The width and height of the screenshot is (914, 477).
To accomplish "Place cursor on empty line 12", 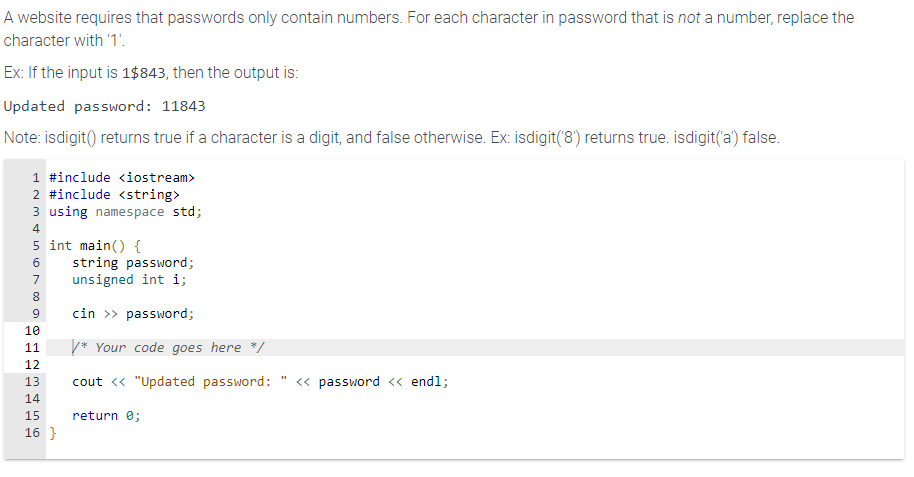I will (x=475, y=364).
